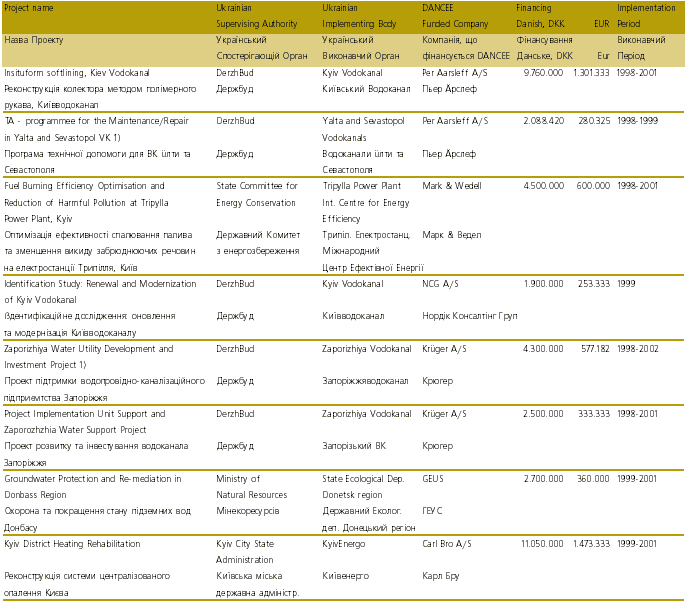Select the 'Нордік Консалтінг Груп' company text
The image size is (686, 605).
(469, 316)
